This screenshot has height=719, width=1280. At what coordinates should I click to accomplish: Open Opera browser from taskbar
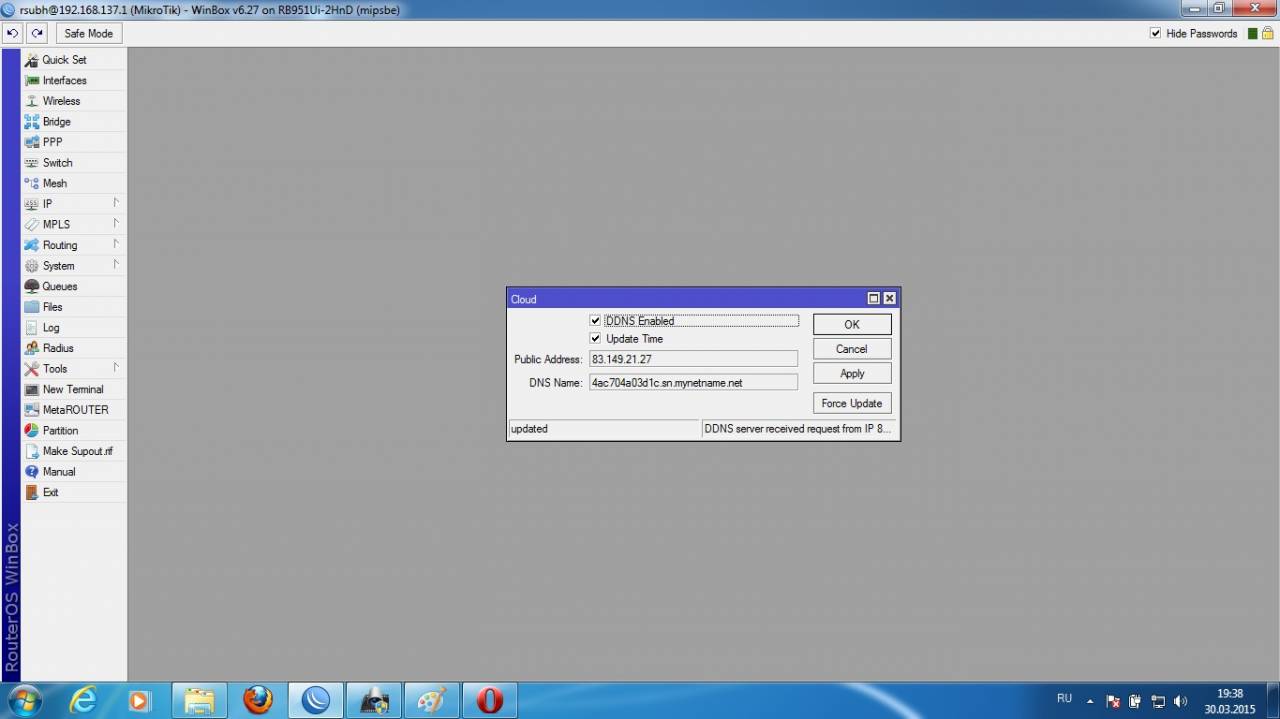click(x=489, y=700)
